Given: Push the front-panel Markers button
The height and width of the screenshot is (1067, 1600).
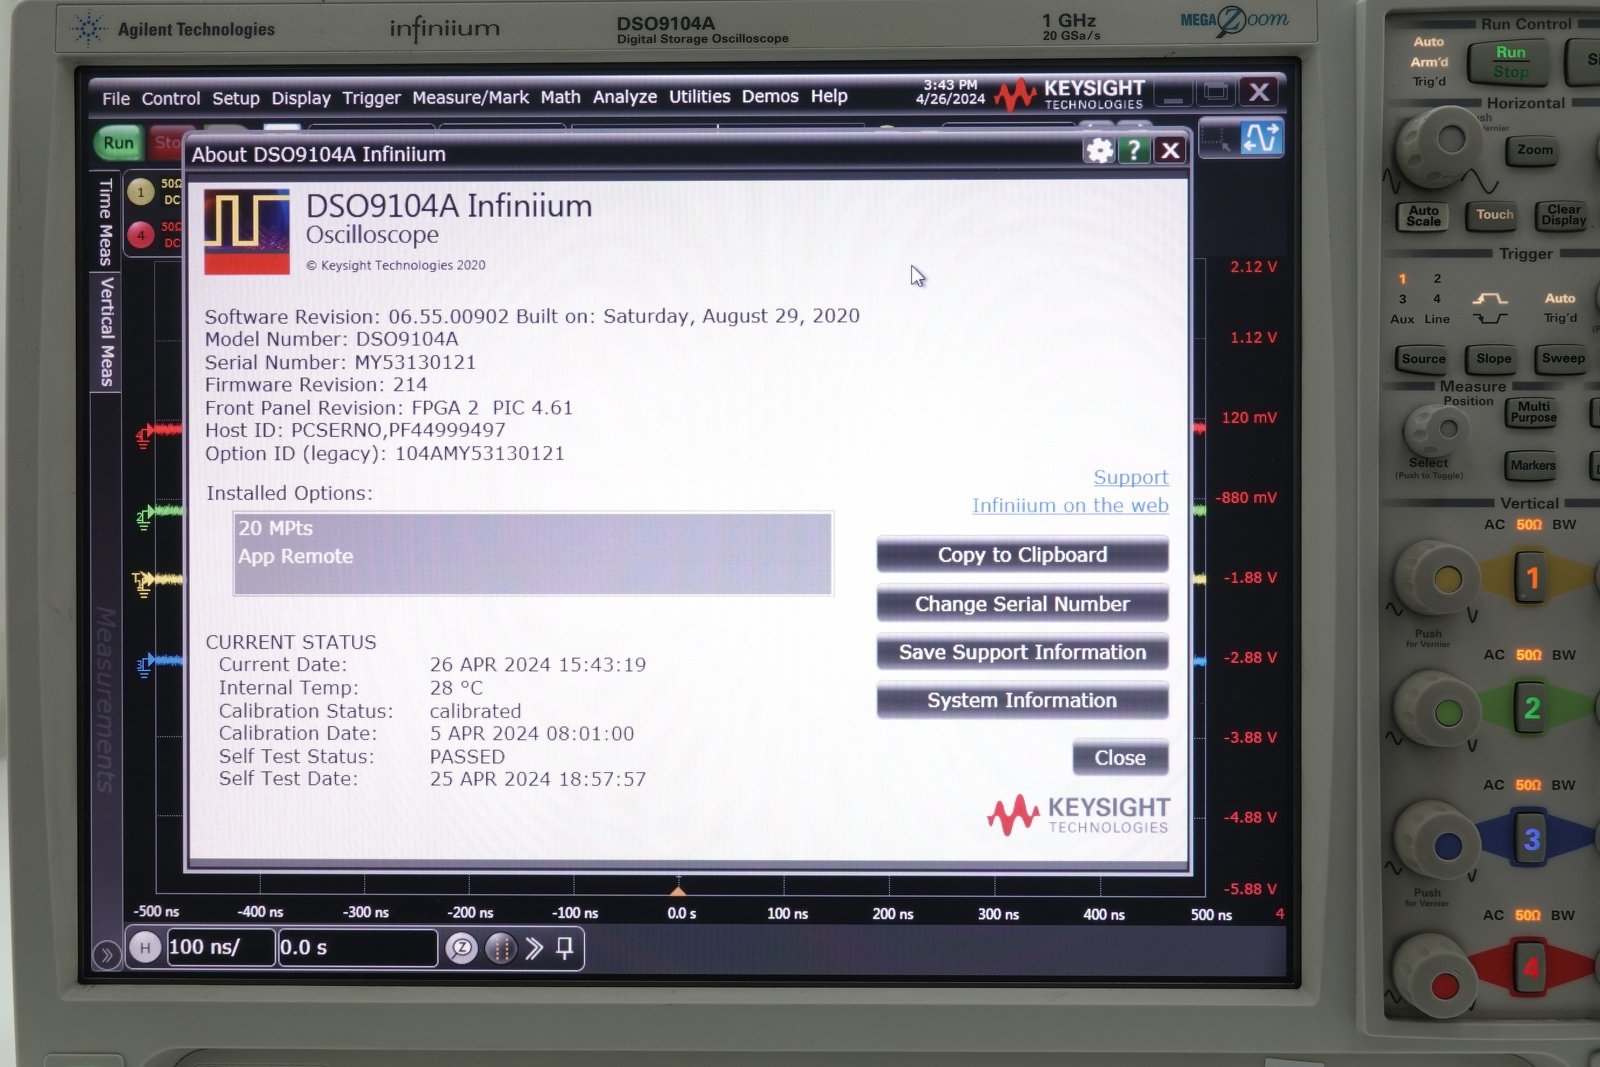Looking at the screenshot, I should coord(1532,466).
